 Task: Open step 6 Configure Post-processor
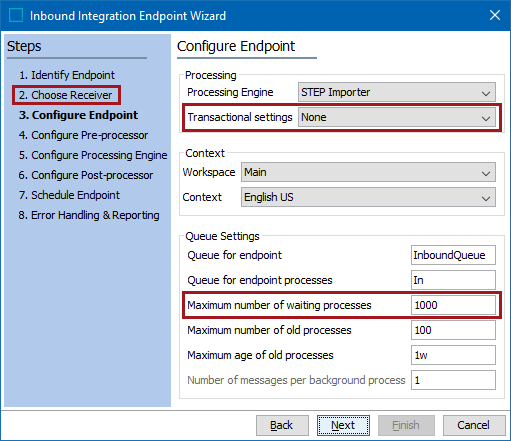pos(86,175)
